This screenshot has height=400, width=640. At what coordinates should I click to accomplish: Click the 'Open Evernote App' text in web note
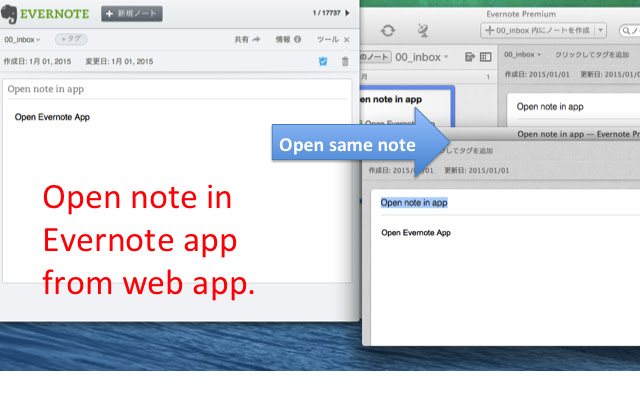(x=52, y=117)
